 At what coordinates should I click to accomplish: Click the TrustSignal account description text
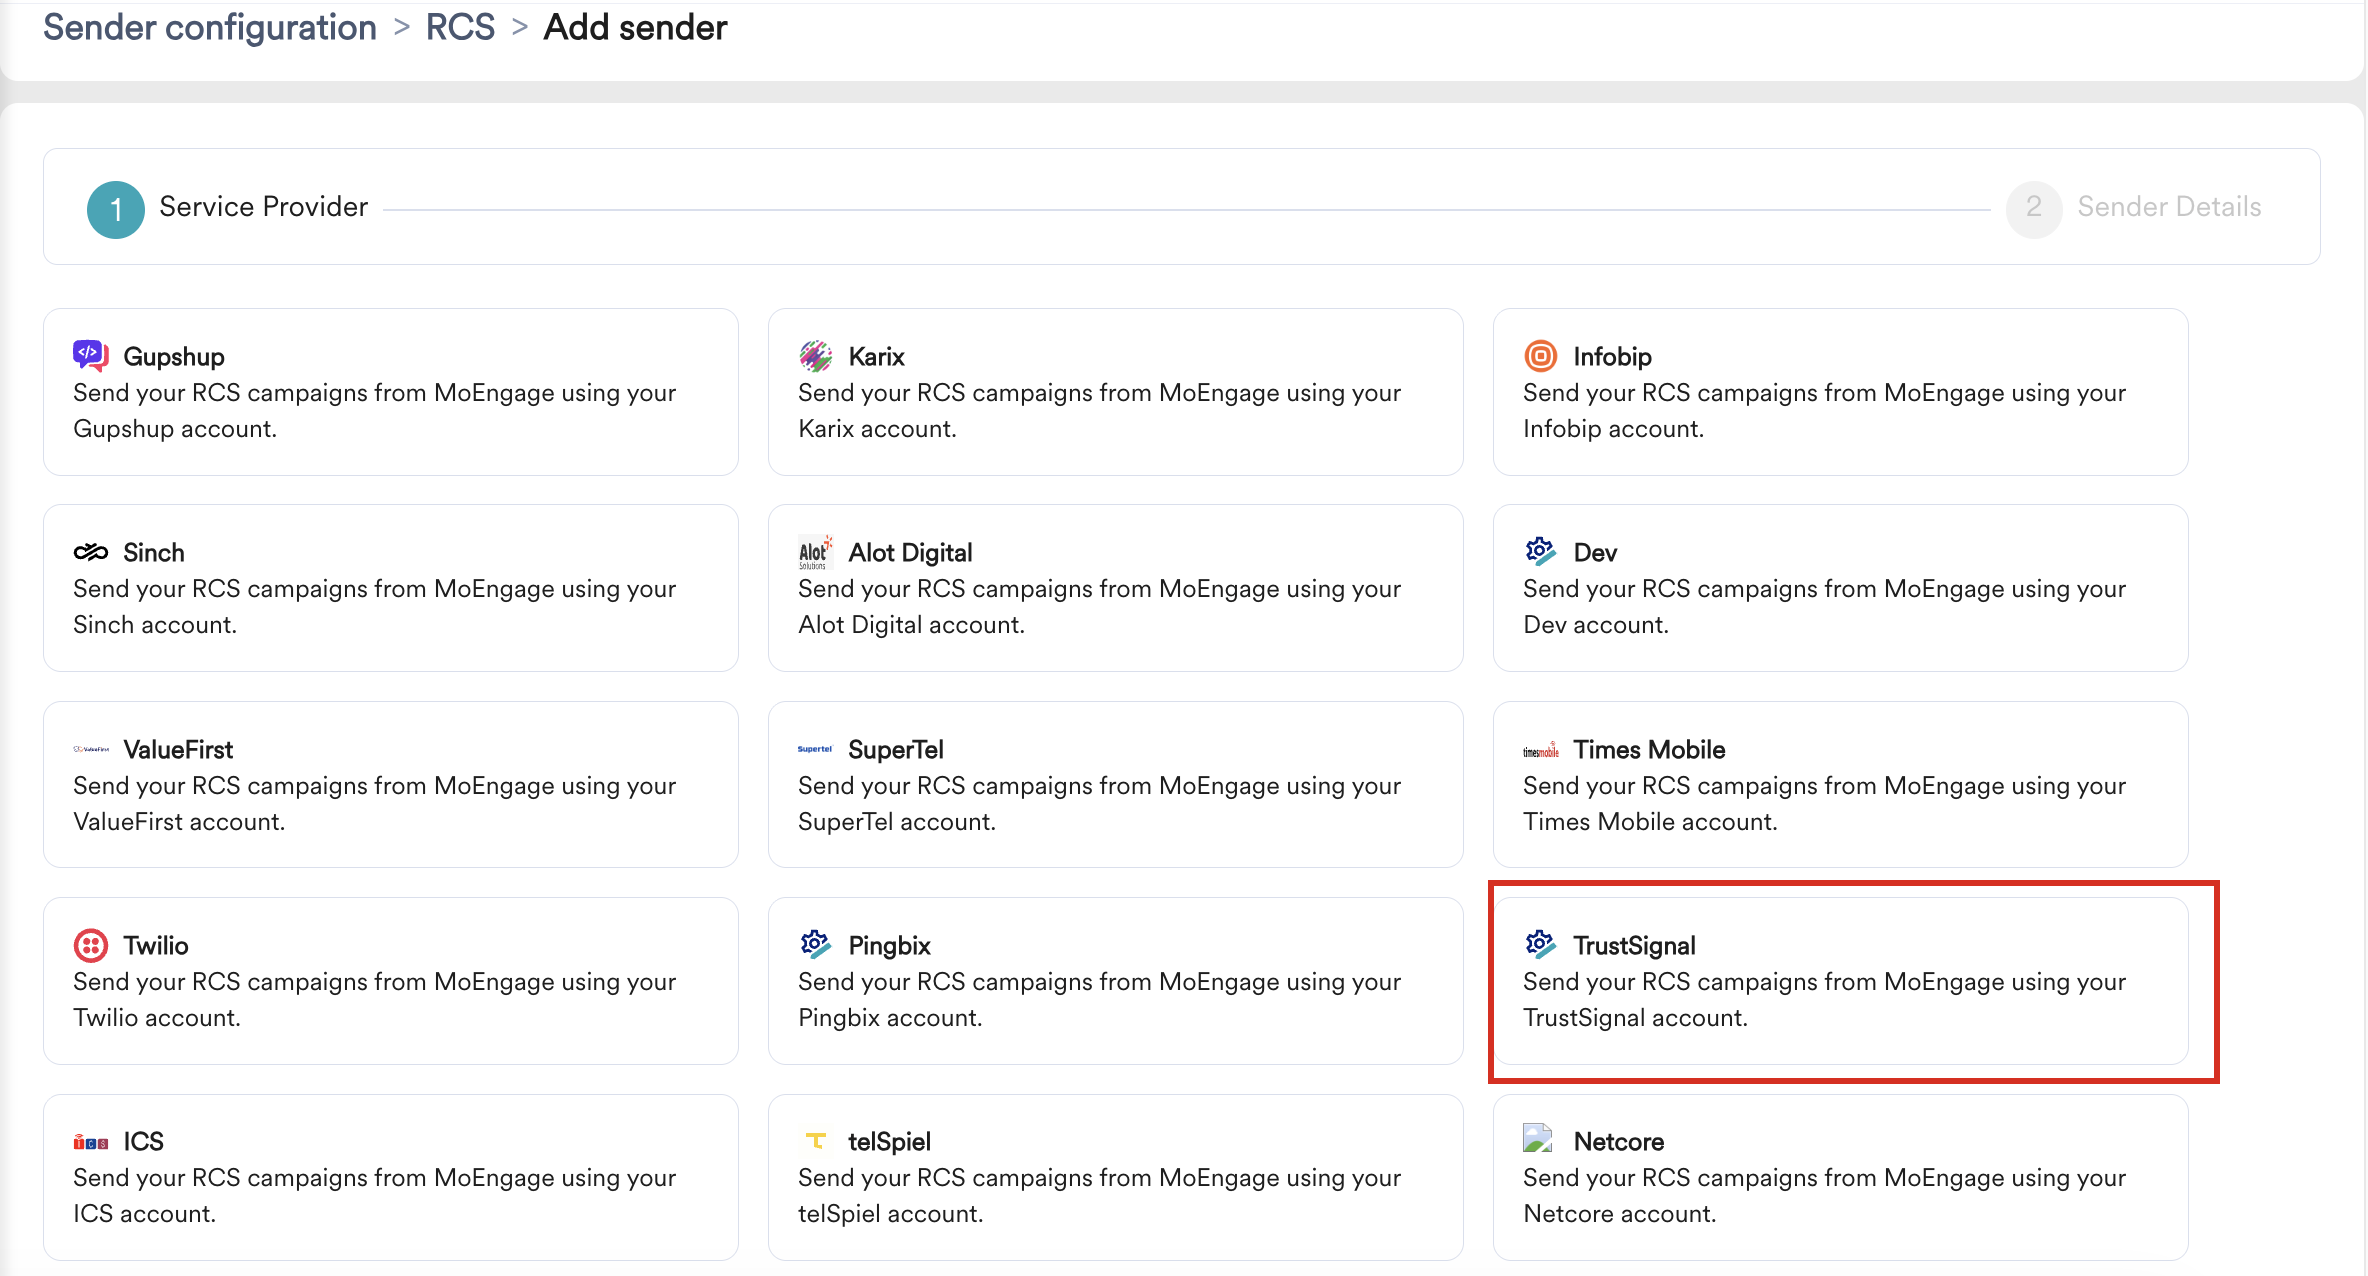point(1825,1000)
